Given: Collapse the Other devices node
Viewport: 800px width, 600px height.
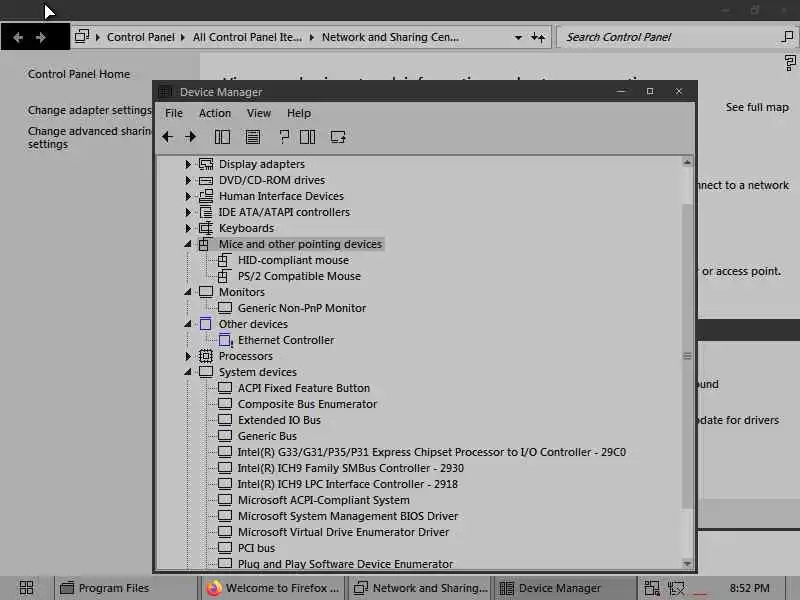Looking at the screenshot, I should [x=188, y=324].
